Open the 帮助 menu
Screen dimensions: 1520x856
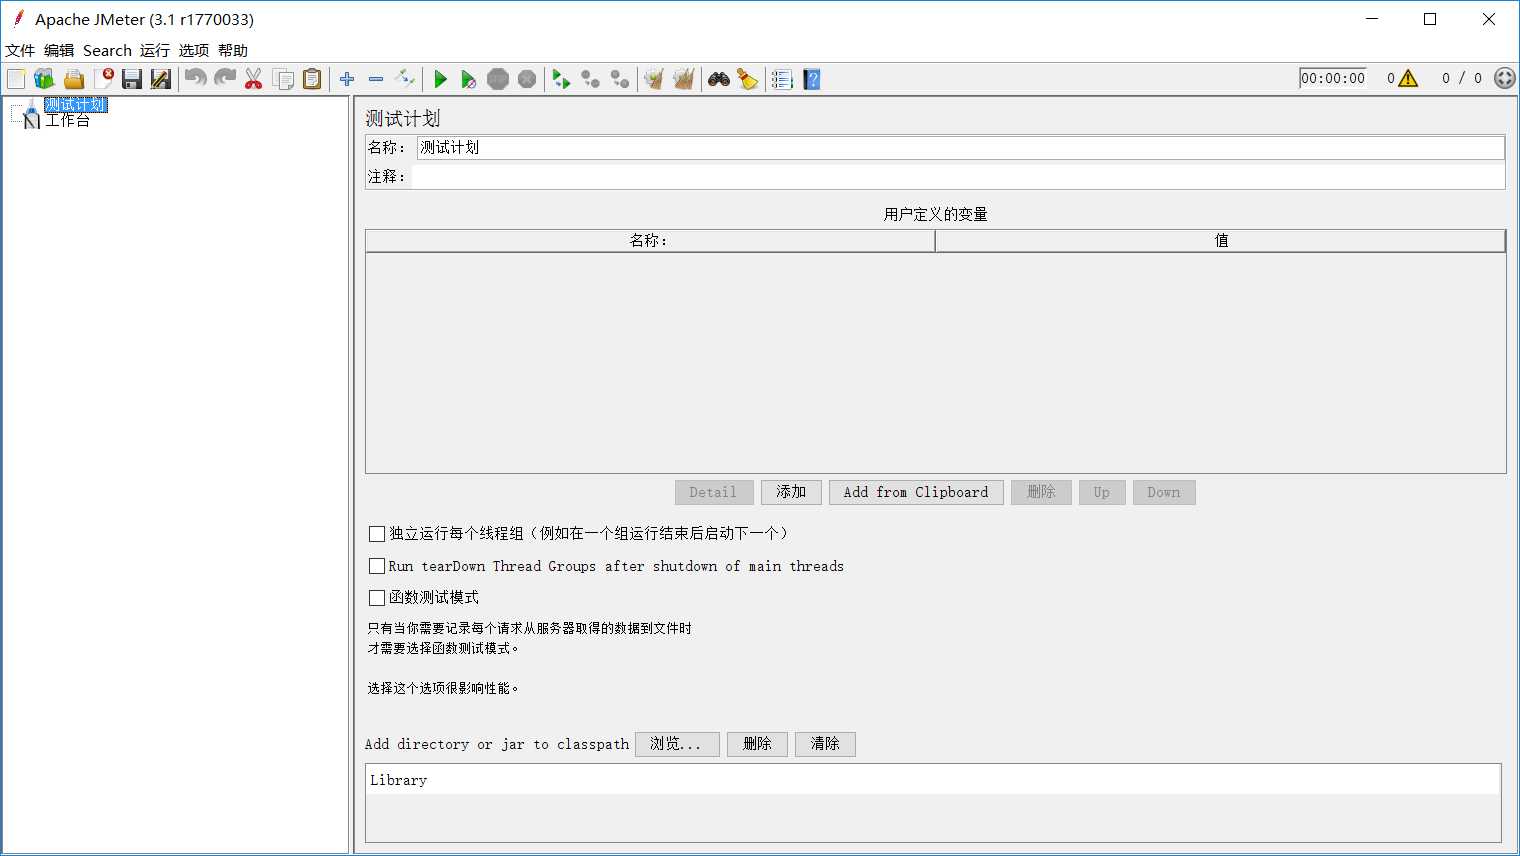click(233, 50)
